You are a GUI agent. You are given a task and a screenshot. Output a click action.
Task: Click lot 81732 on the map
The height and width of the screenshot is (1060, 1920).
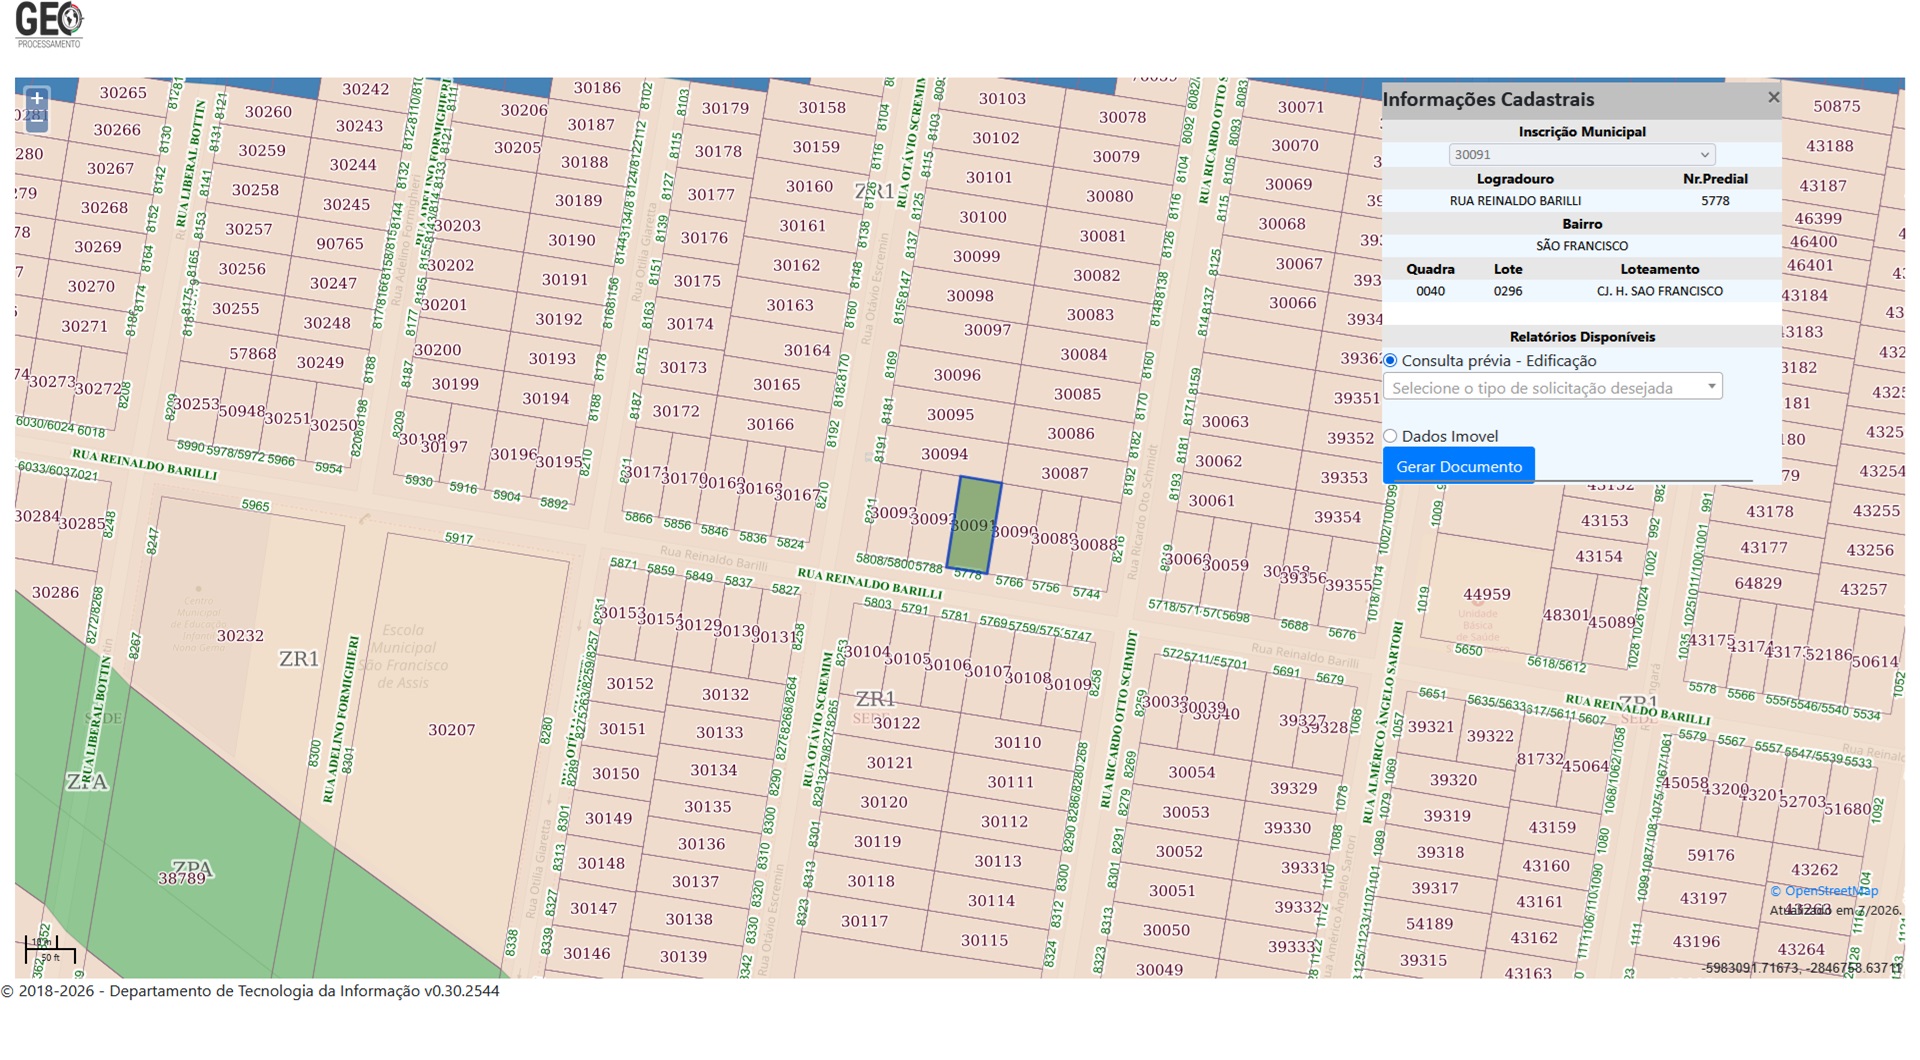1540,759
